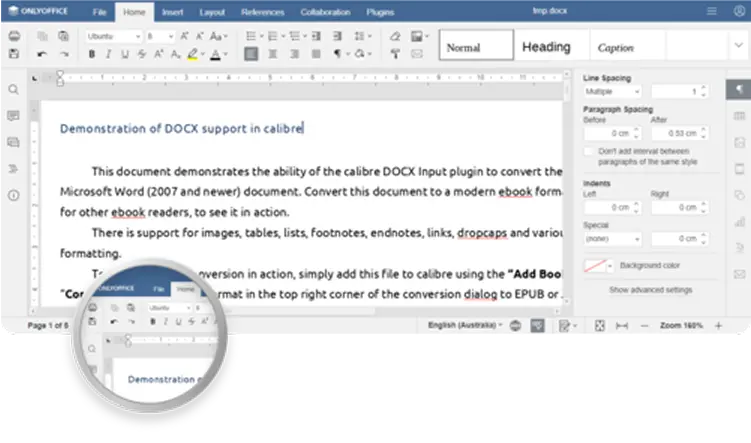Click the Clear style eraser icon
Screen dimensions: 751x443
(395, 36)
